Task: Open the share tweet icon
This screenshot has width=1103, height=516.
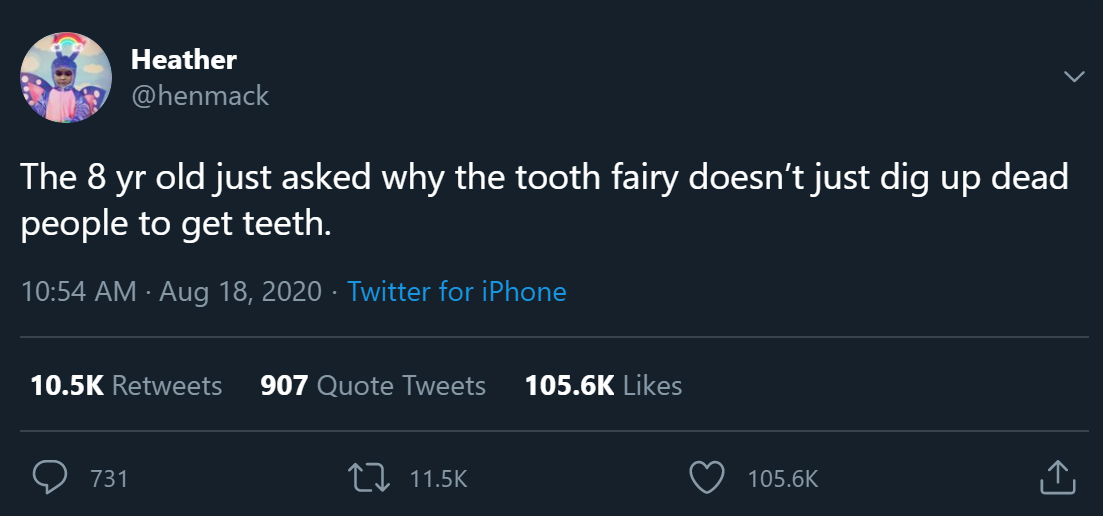Action: [1056, 478]
